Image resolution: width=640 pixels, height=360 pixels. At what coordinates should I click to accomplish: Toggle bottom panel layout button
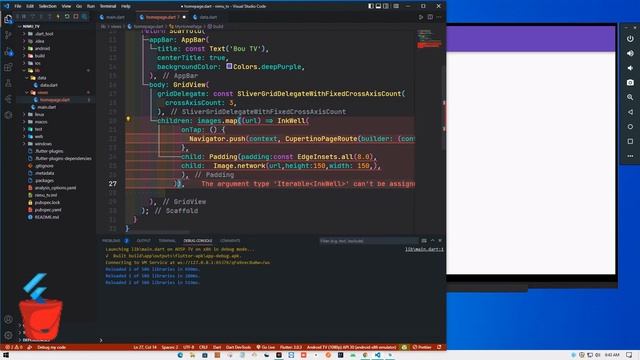point(378,6)
